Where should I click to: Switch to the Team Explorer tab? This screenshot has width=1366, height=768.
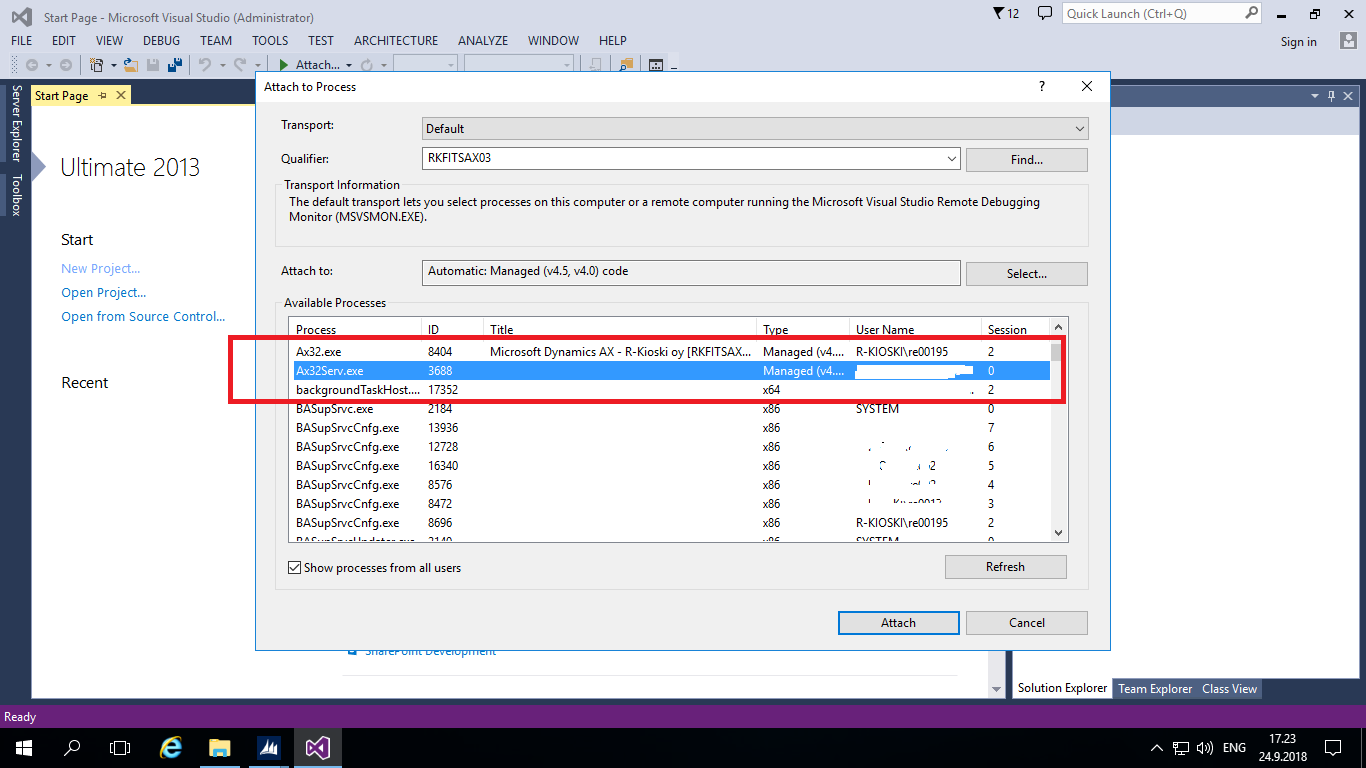[1154, 688]
